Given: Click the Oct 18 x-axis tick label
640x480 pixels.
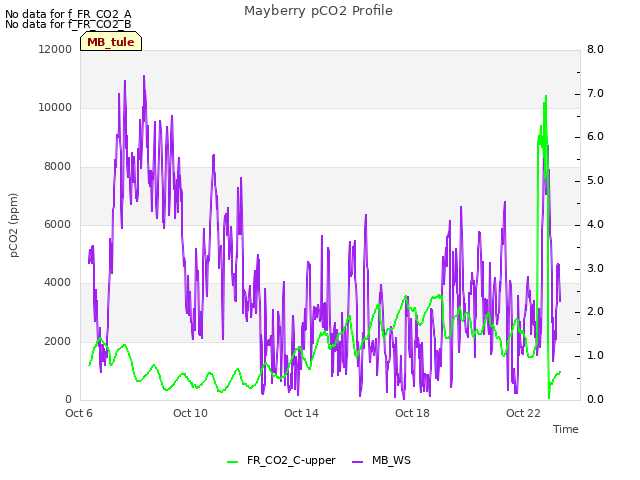Looking at the screenshot, I should click(412, 413).
